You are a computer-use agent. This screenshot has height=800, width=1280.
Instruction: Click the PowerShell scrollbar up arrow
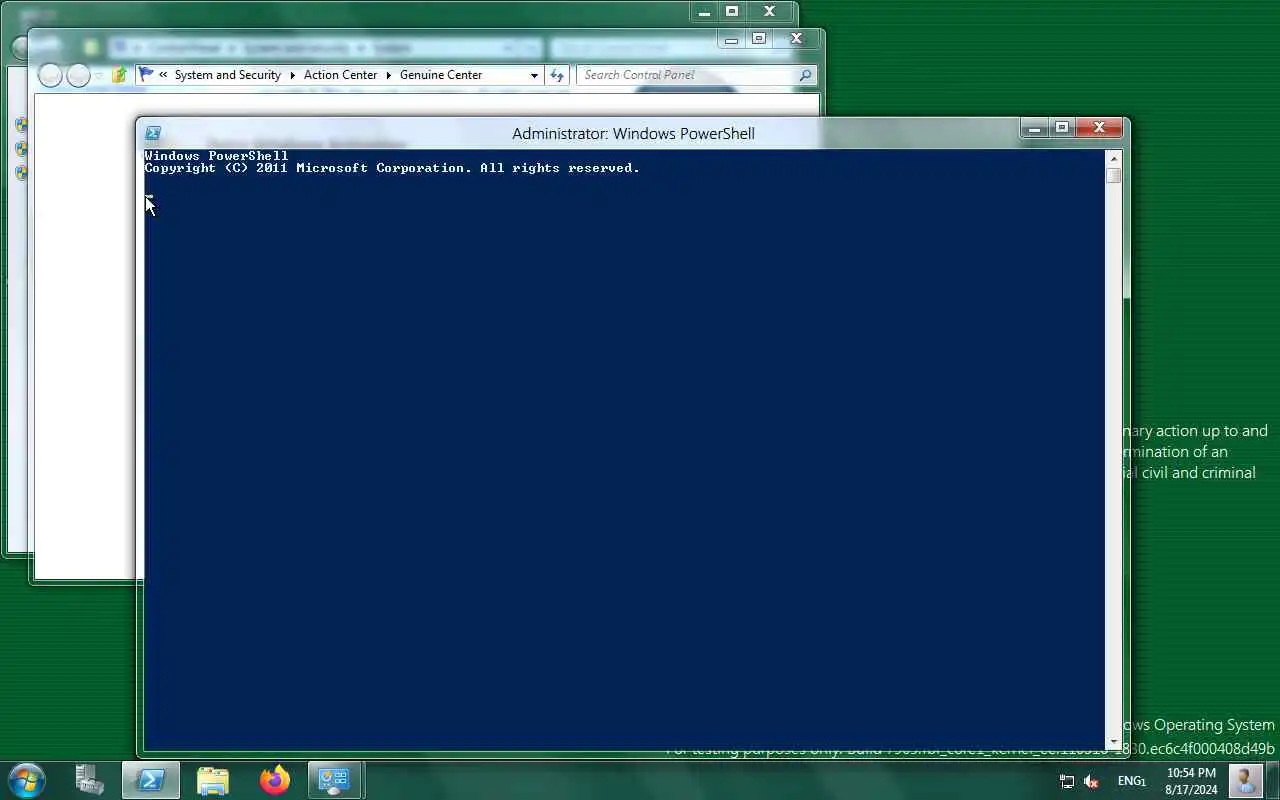(x=1114, y=158)
